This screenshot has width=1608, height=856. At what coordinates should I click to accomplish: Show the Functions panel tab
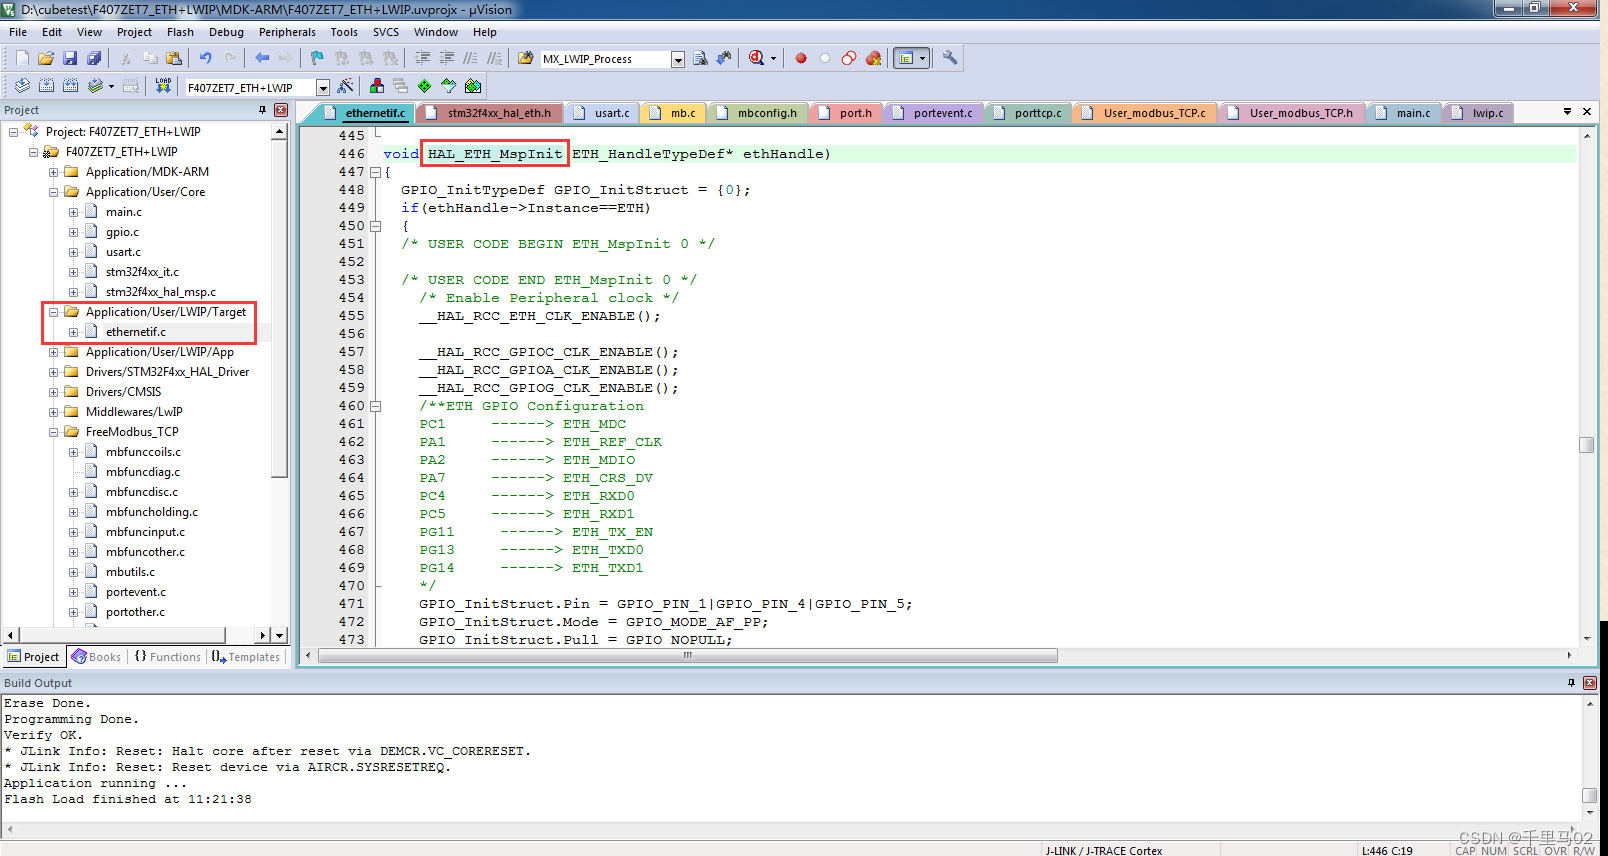(168, 657)
